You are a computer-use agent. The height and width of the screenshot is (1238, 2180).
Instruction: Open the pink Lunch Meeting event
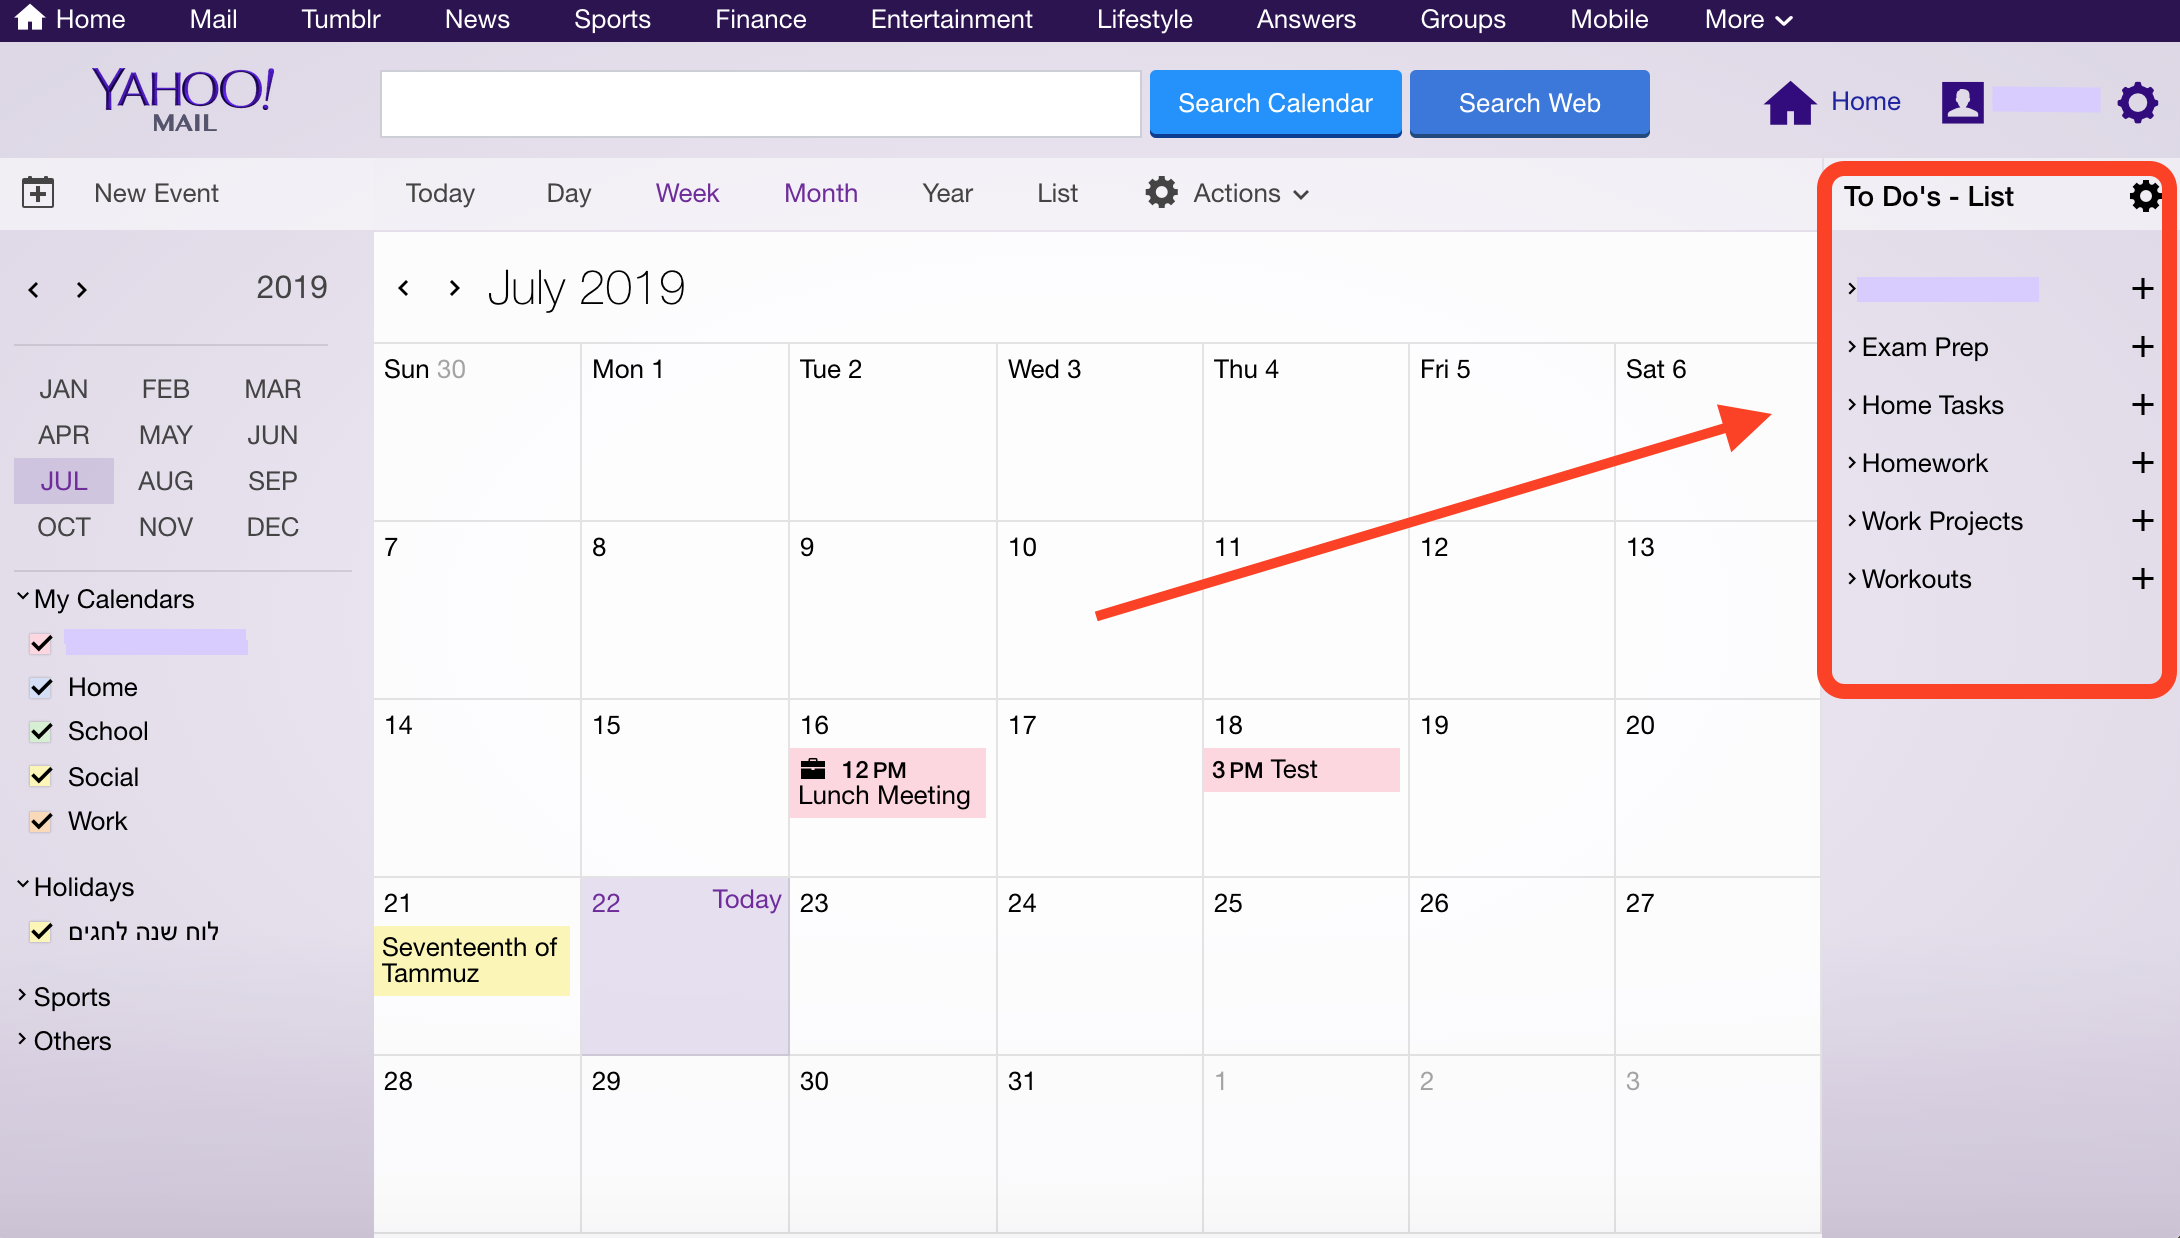887,783
